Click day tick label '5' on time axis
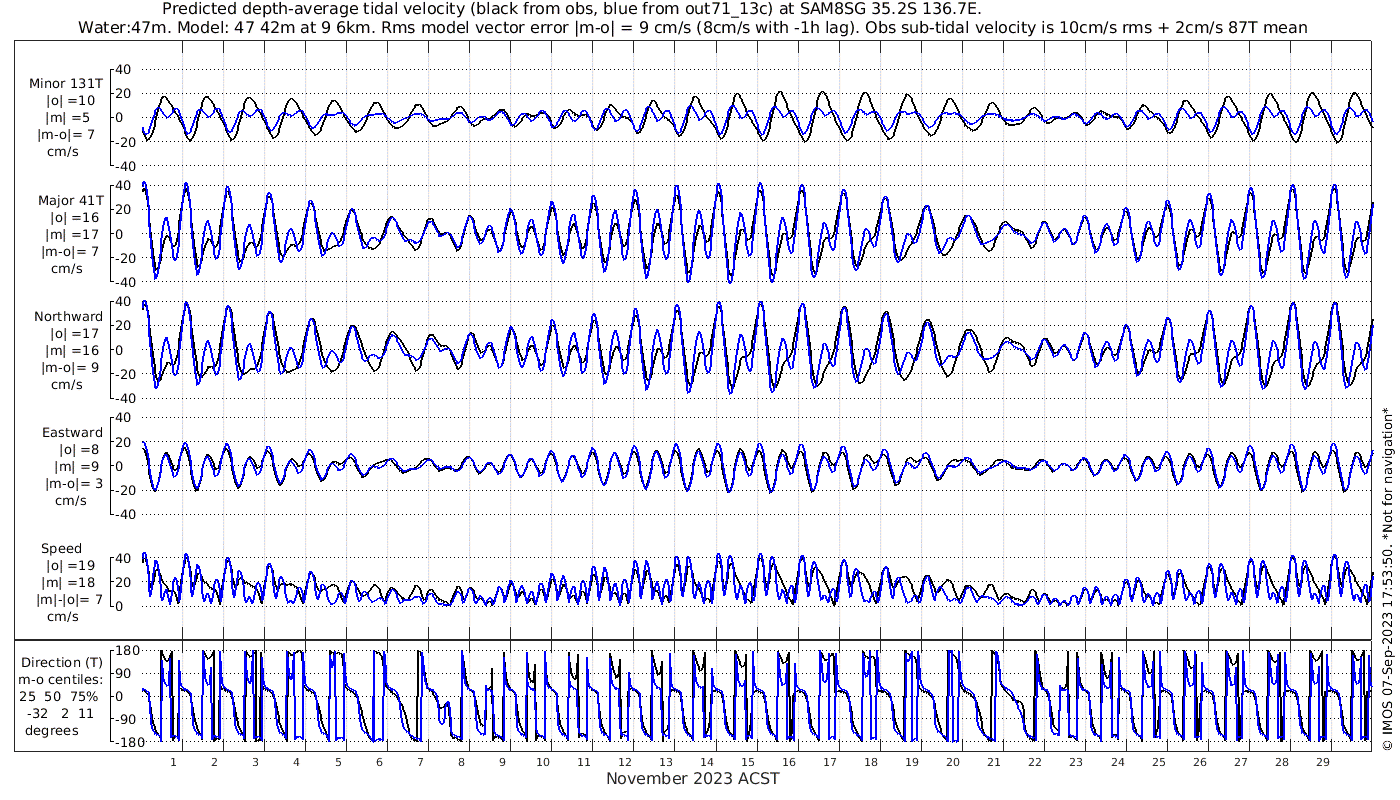 [338, 761]
